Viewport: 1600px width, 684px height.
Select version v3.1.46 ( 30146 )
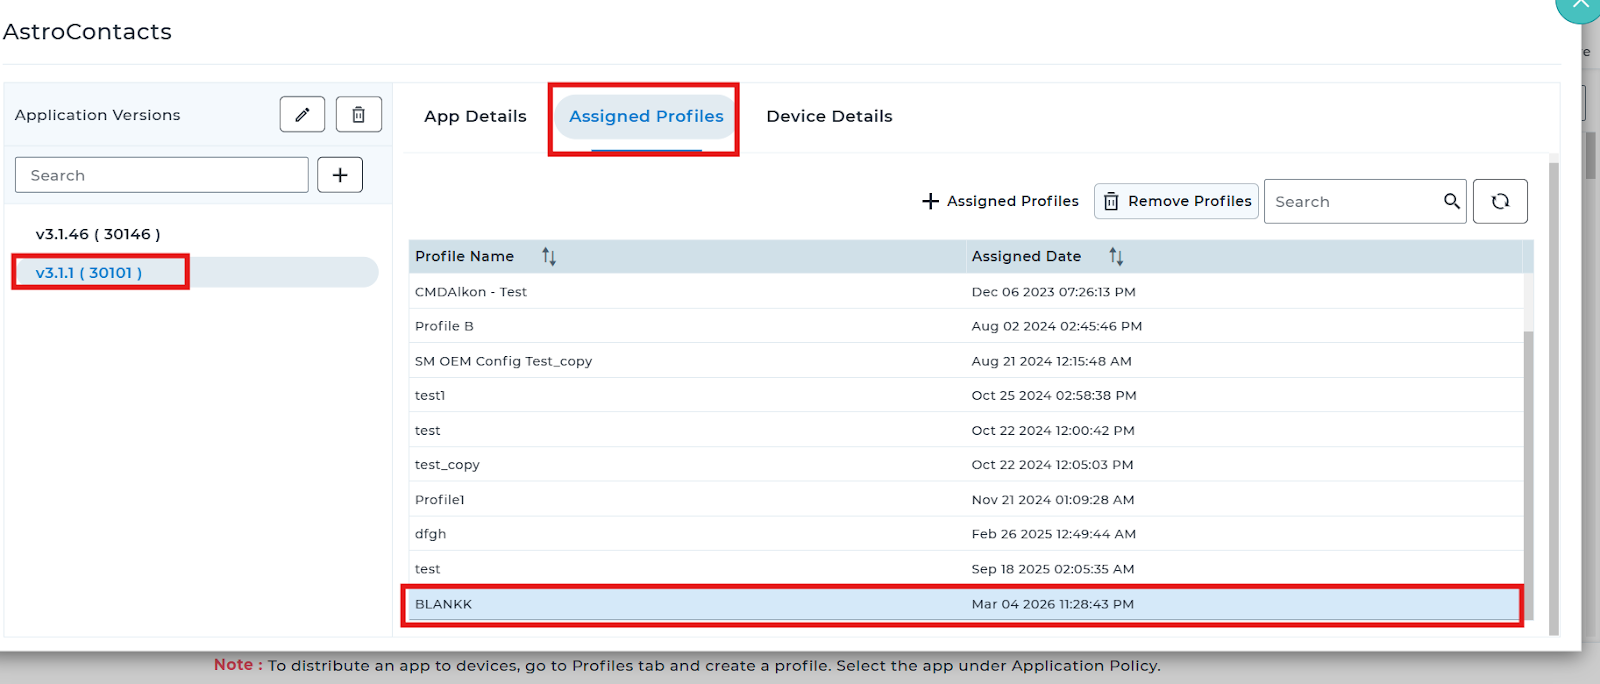point(98,234)
